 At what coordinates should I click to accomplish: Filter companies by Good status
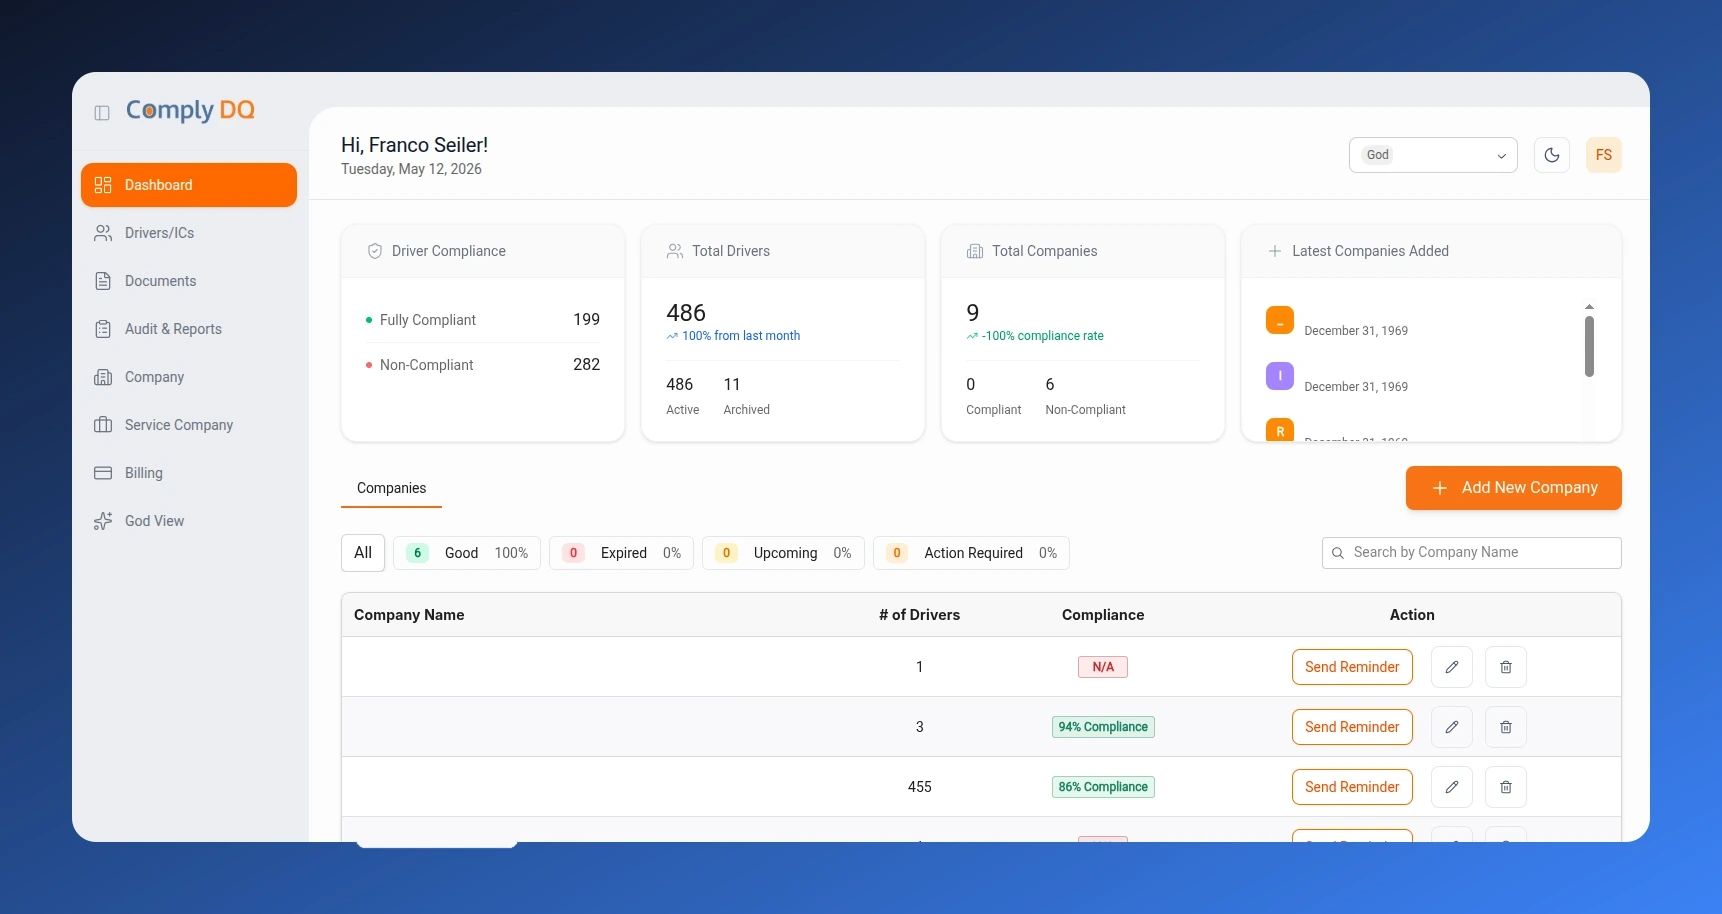pos(467,553)
